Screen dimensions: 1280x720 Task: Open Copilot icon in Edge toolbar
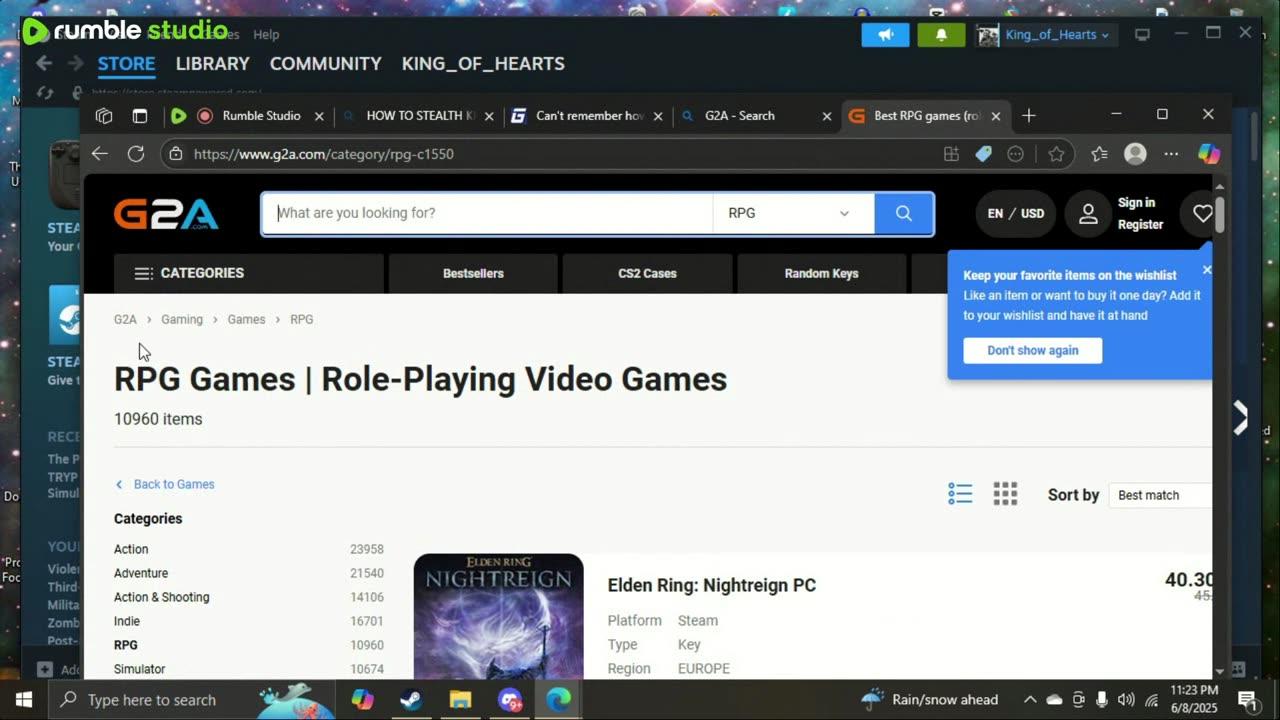click(1209, 154)
